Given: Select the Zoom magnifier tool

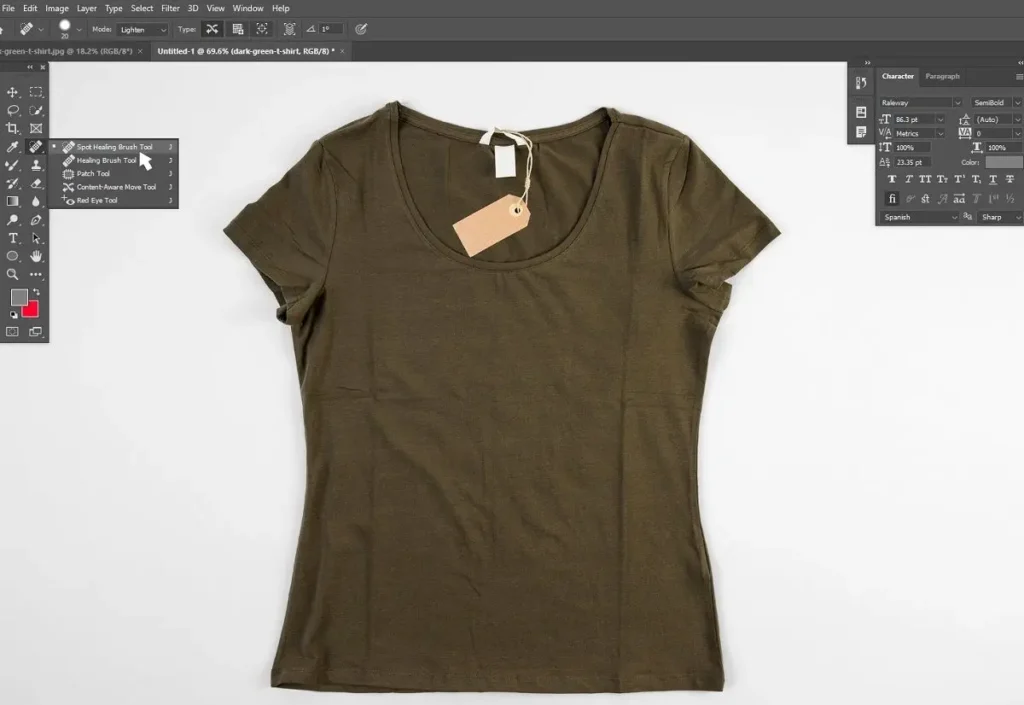Looking at the screenshot, I should point(13,274).
